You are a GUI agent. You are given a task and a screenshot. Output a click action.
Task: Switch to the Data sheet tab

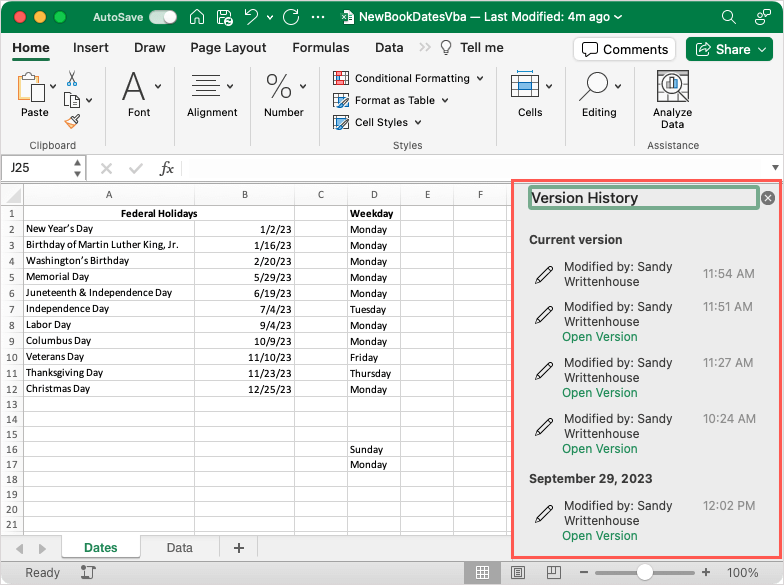[x=180, y=548]
